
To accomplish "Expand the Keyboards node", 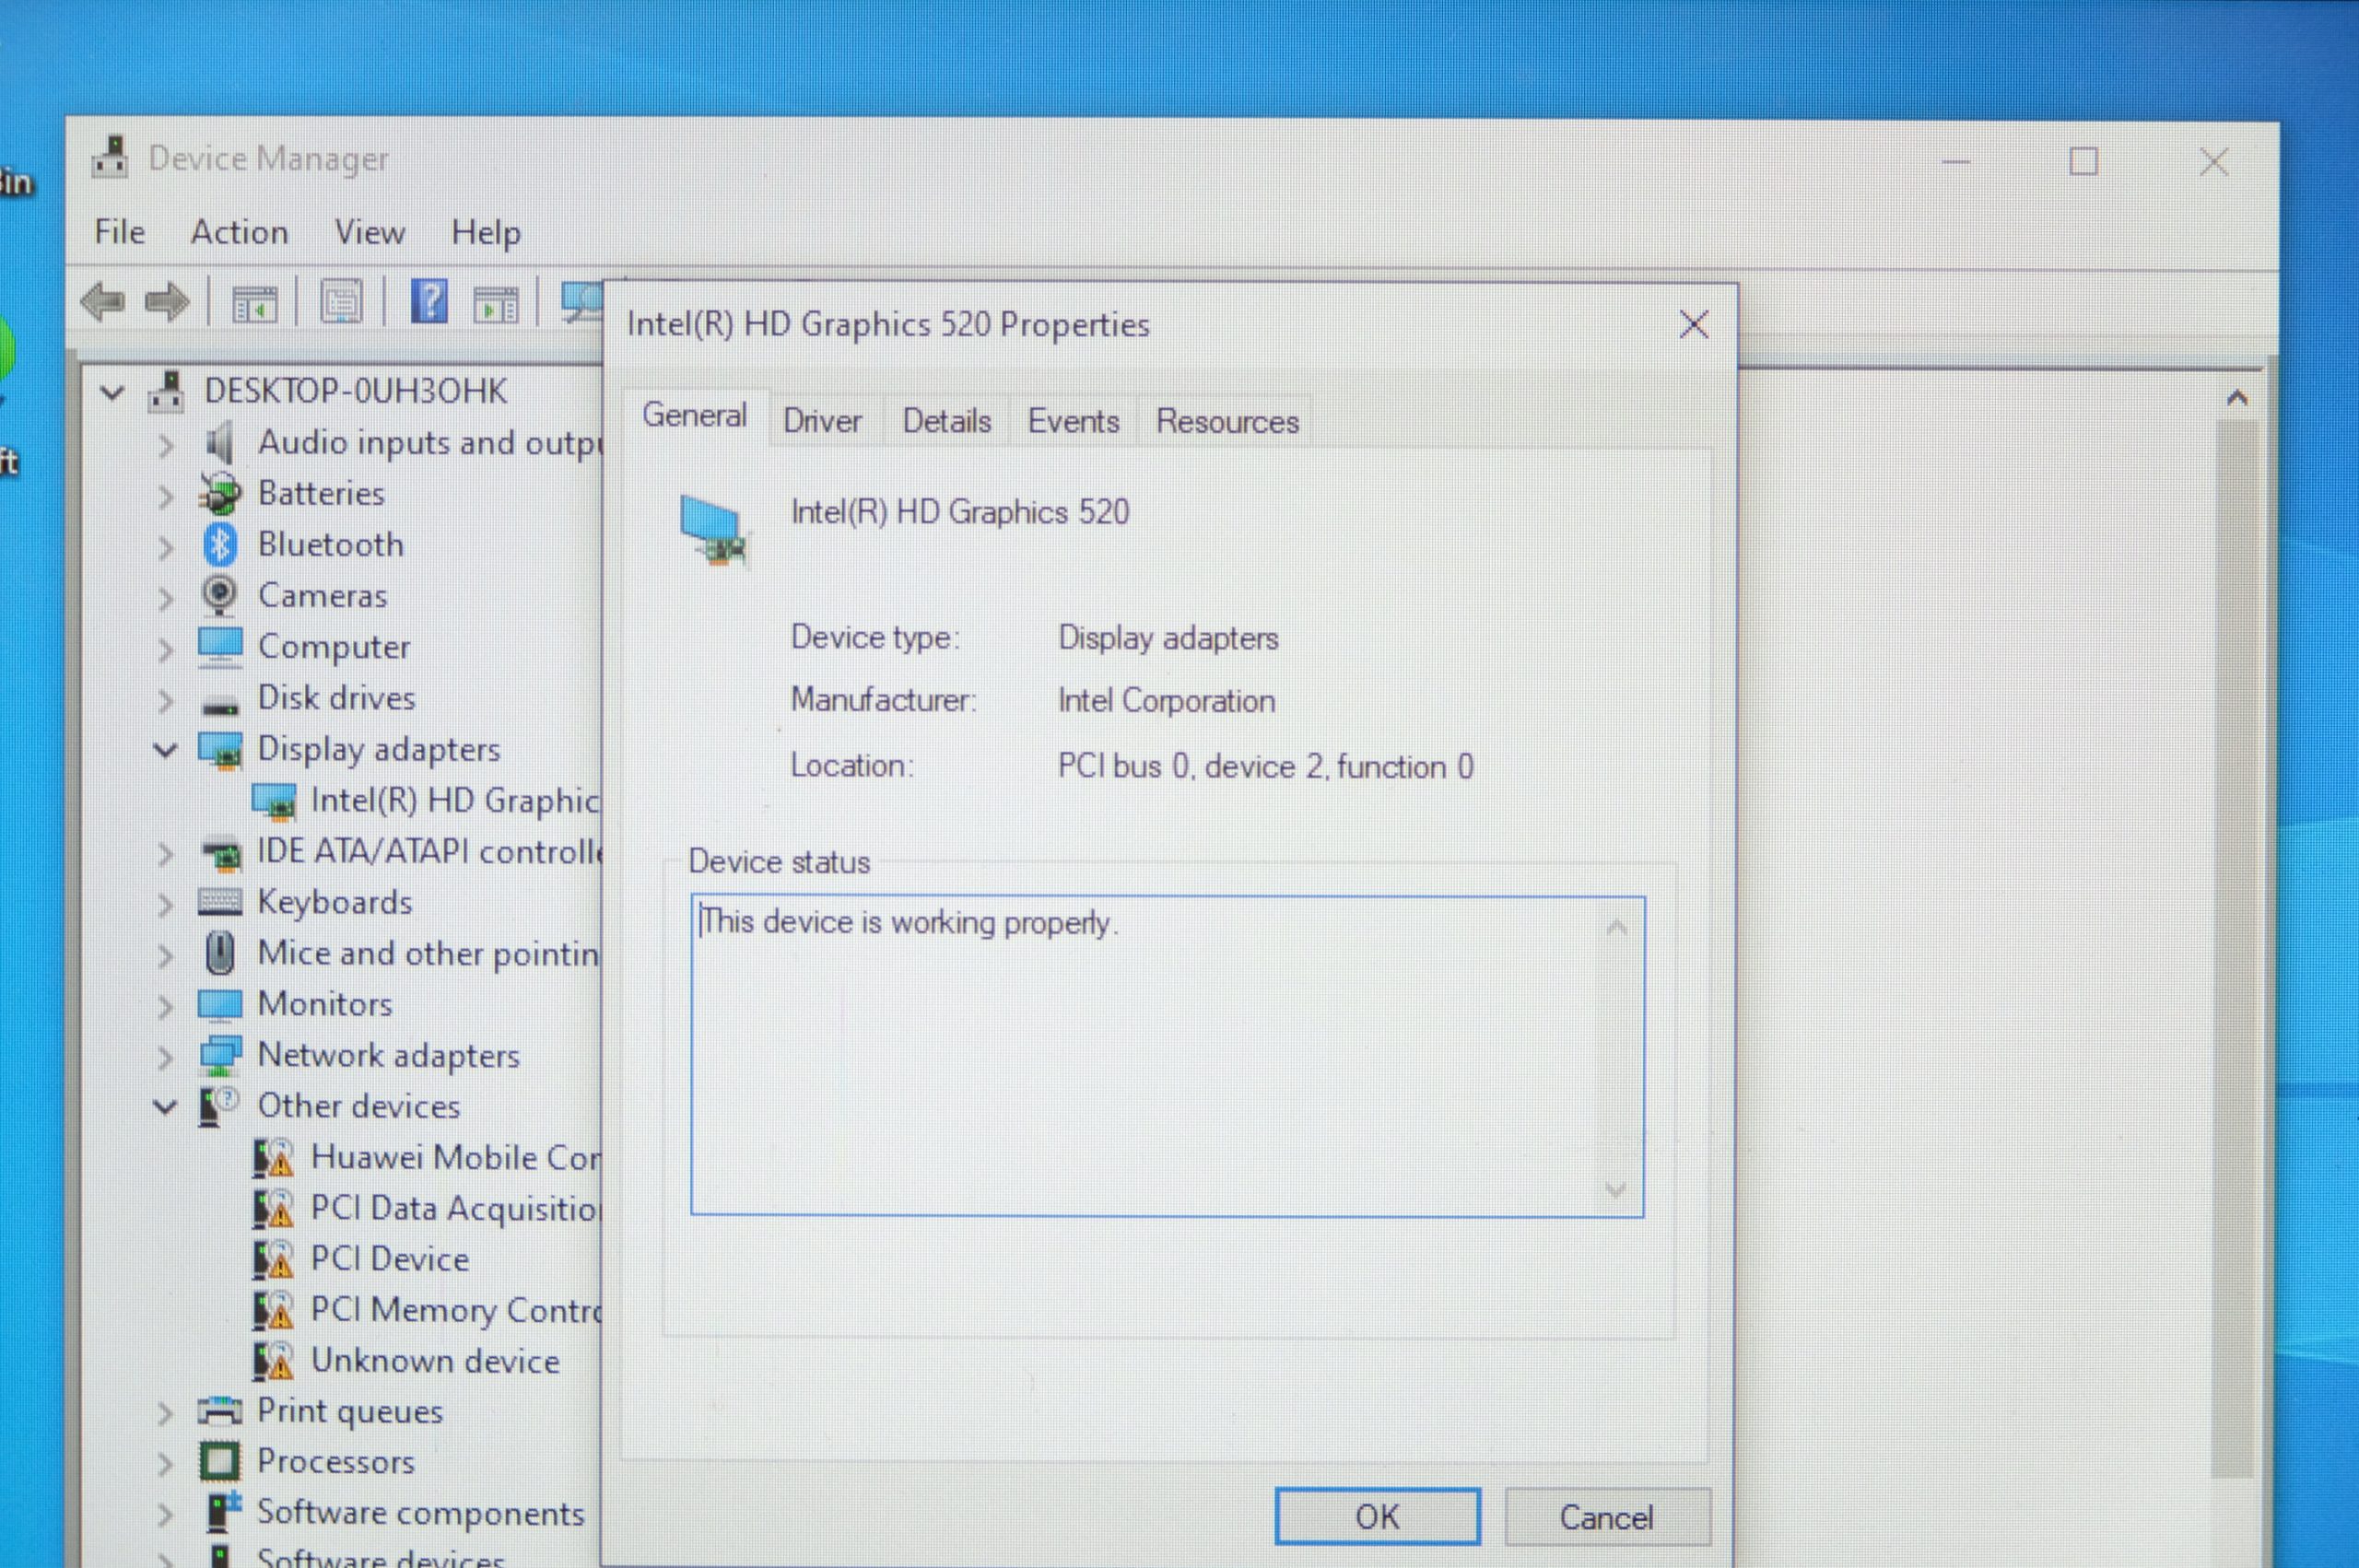I will click(x=166, y=904).
